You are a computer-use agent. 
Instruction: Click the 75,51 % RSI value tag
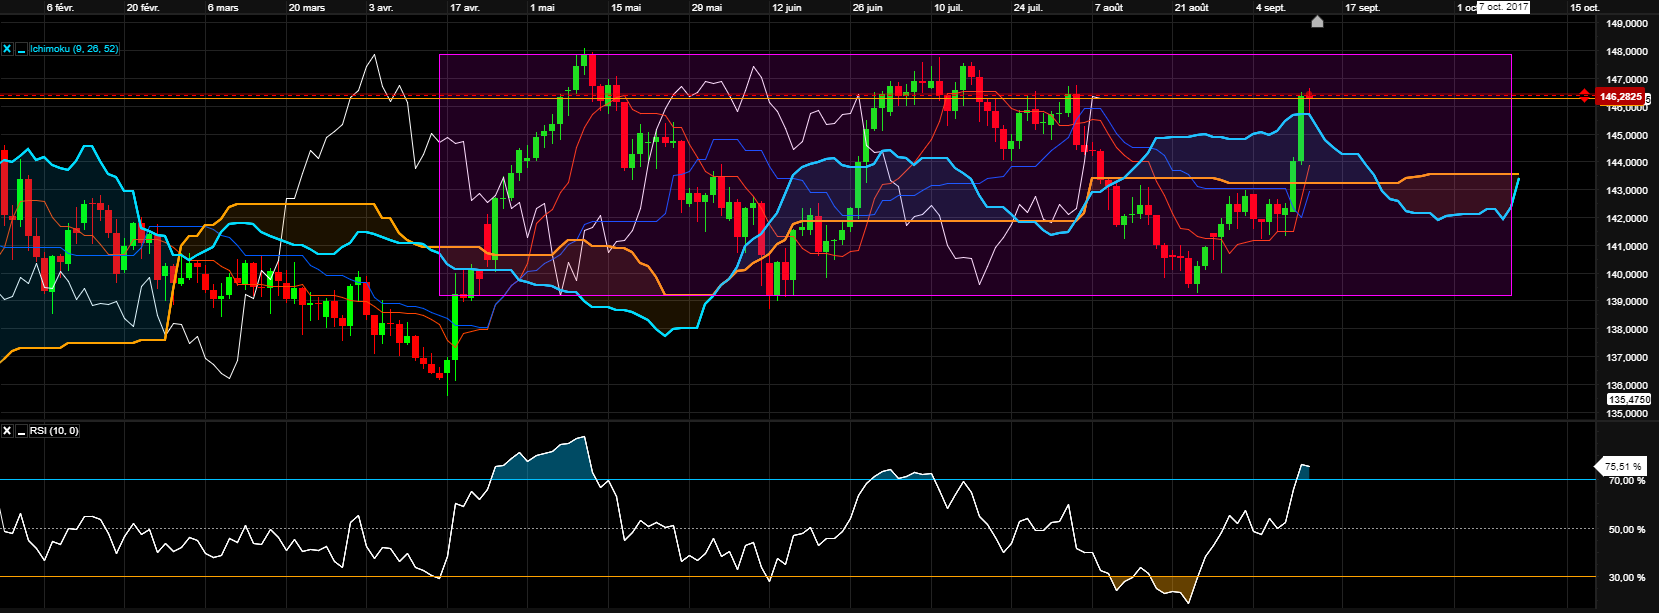[1622, 466]
